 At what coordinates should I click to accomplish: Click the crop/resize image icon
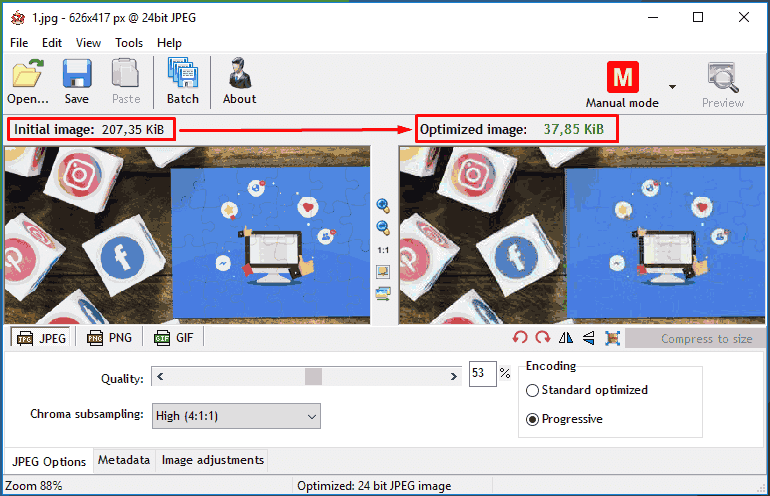[612, 338]
